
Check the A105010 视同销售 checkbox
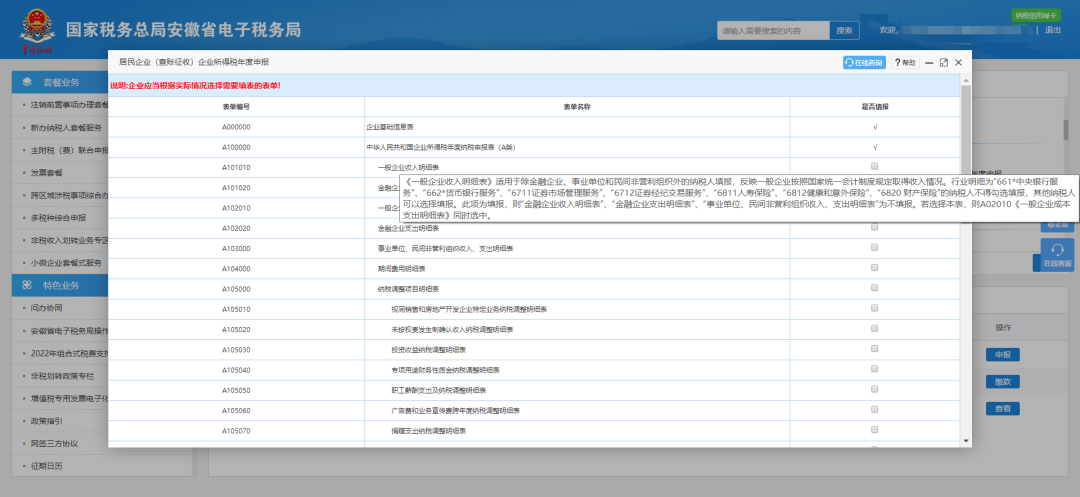[875, 308]
